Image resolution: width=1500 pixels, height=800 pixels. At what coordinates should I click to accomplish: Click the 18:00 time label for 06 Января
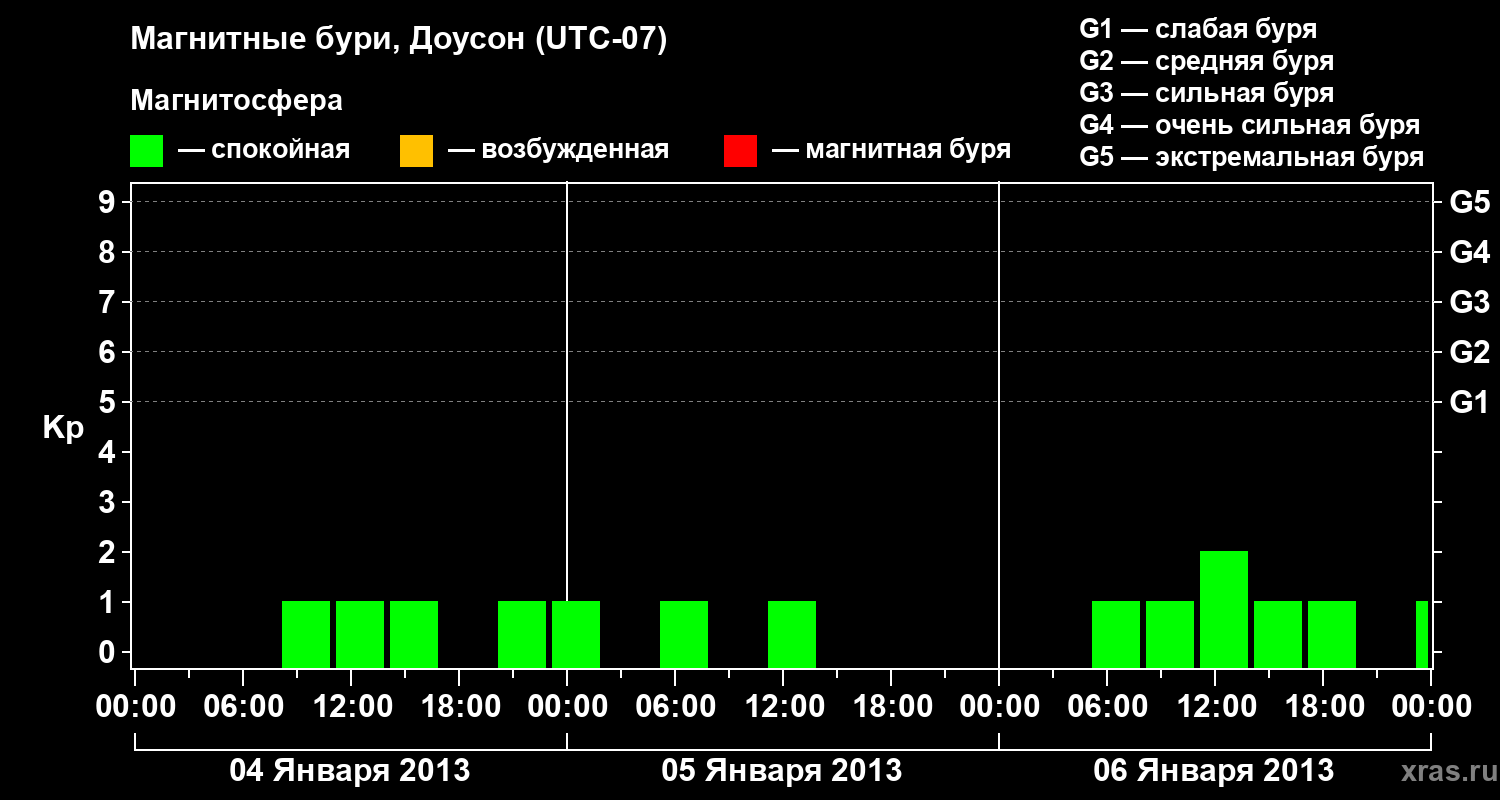click(x=1323, y=707)
